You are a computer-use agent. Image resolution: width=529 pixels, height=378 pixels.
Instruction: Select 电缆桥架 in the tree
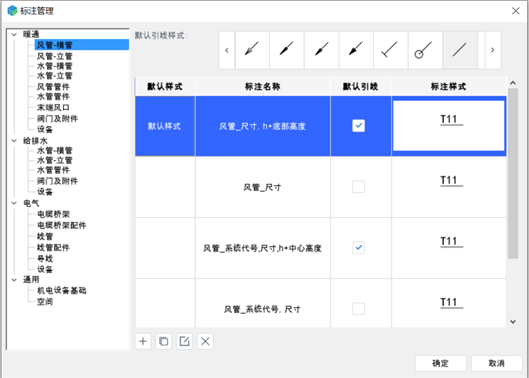[x=53, y=214]
